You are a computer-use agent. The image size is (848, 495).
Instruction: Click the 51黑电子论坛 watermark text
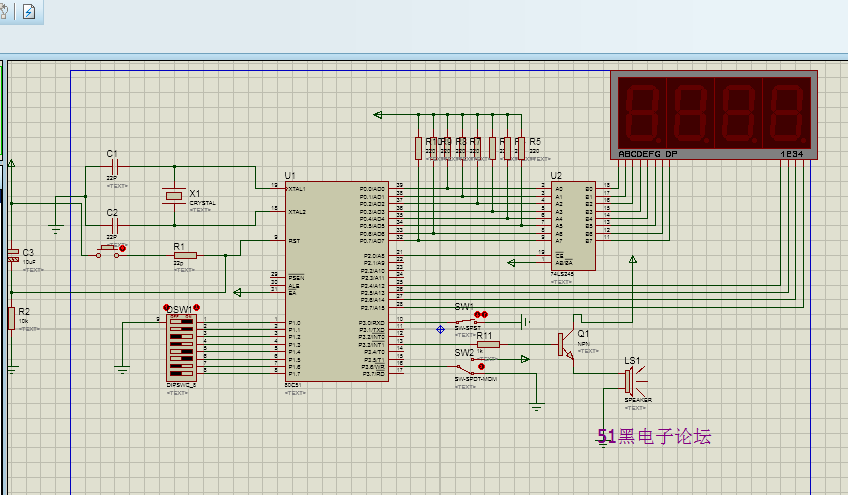coord(653,436)
